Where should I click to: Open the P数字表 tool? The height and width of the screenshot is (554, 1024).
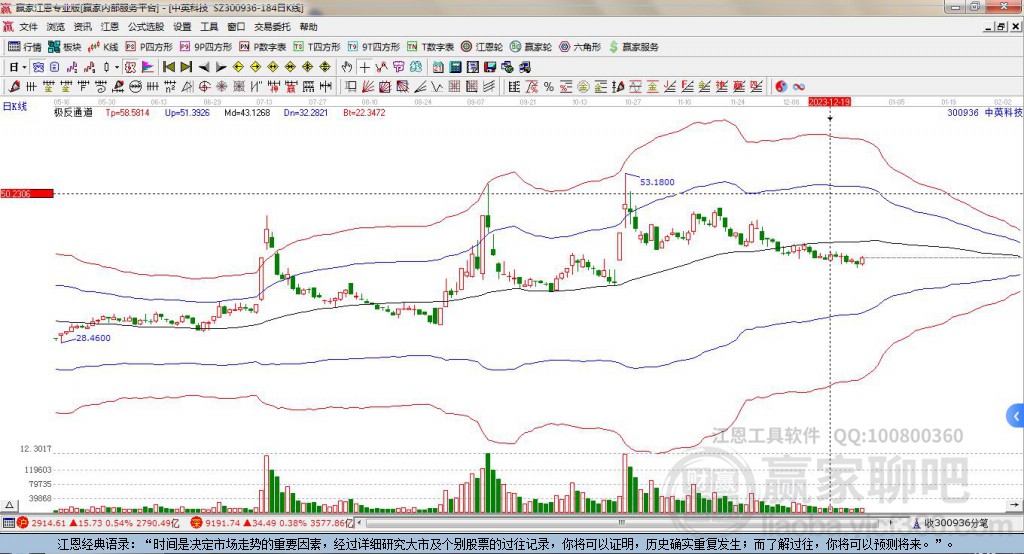pos(263,47)
